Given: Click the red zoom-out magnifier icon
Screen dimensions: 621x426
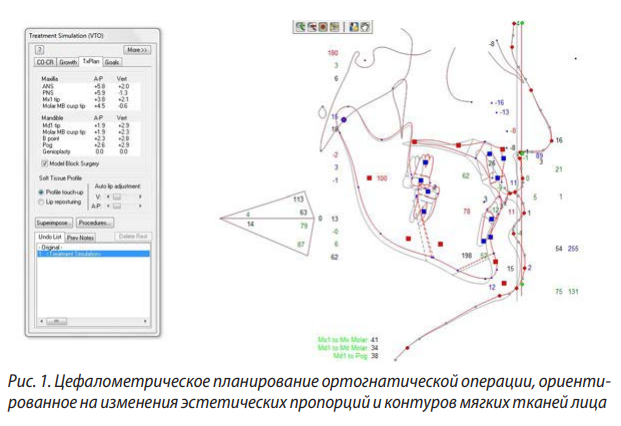Looking at the screenshot, I should 312,27.
